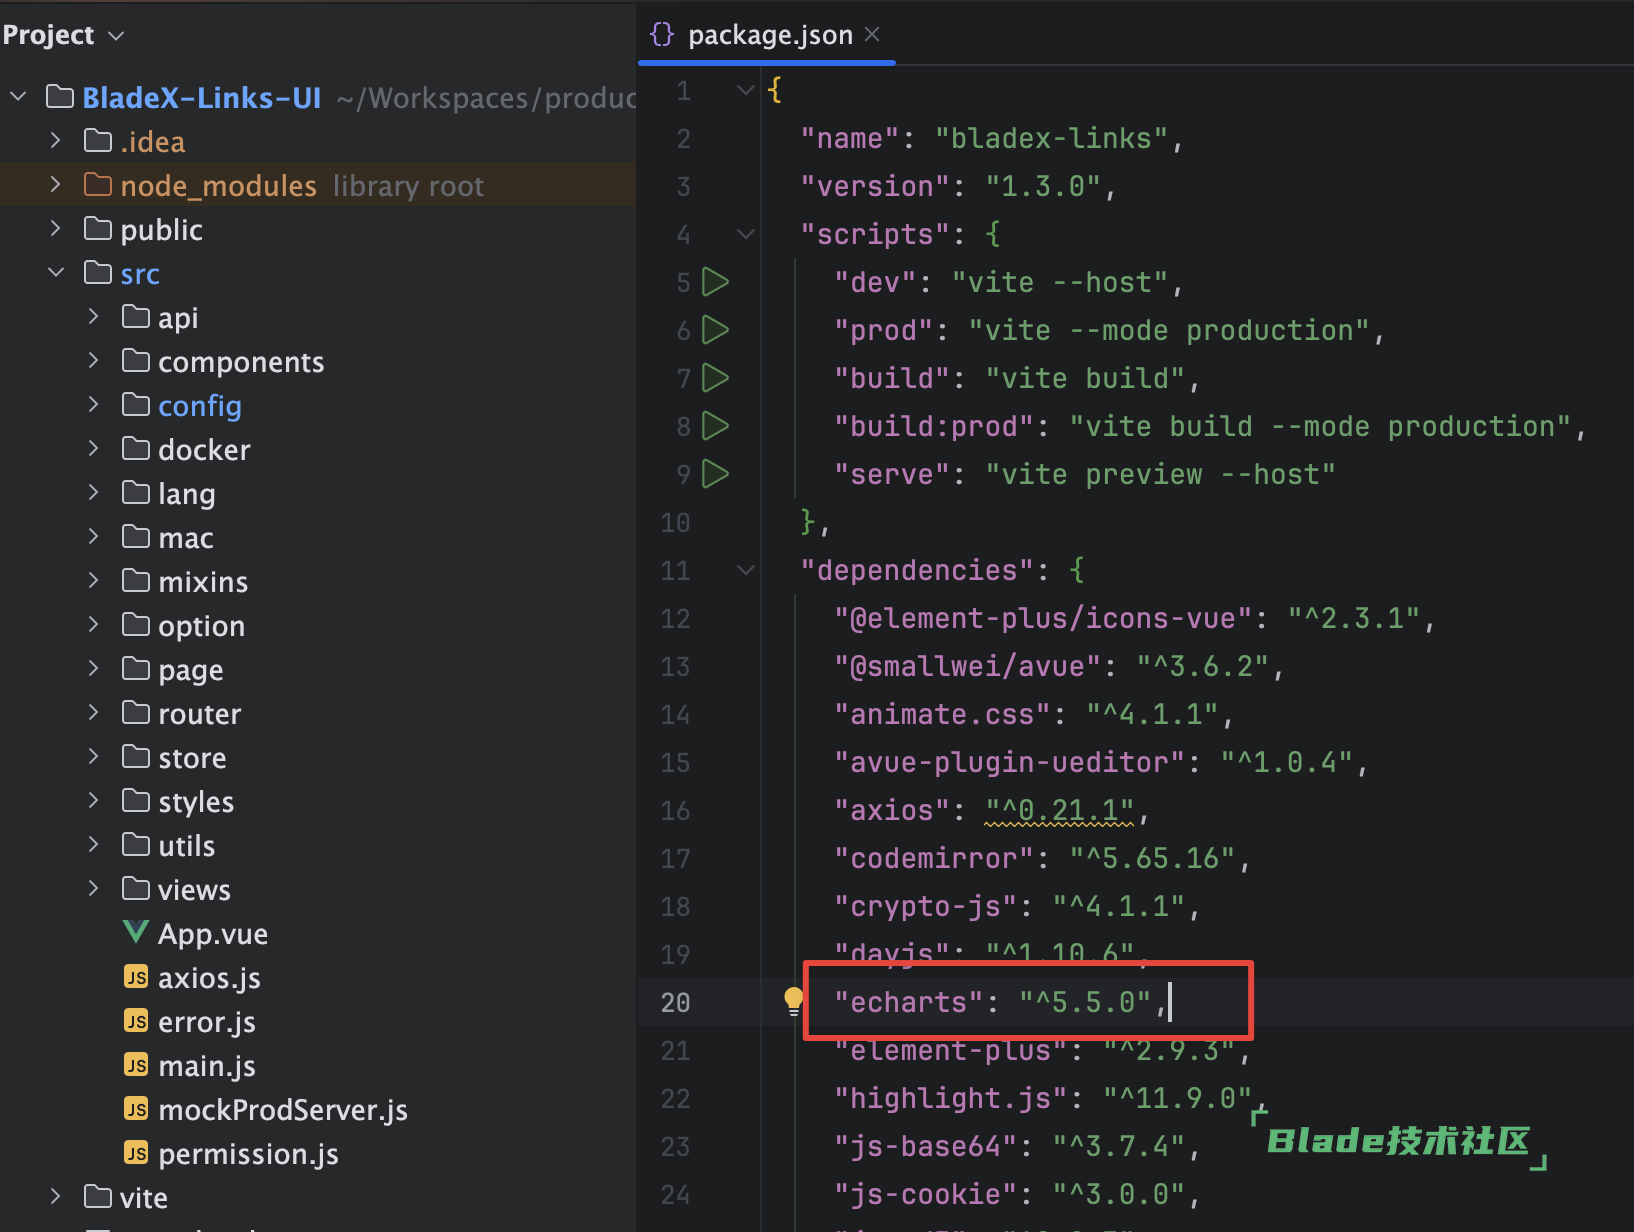The height and width of the screenshot is (1232, 1634).
Task: Click the components folder icon
Action: pyautogui.click(x=136, y=361)
